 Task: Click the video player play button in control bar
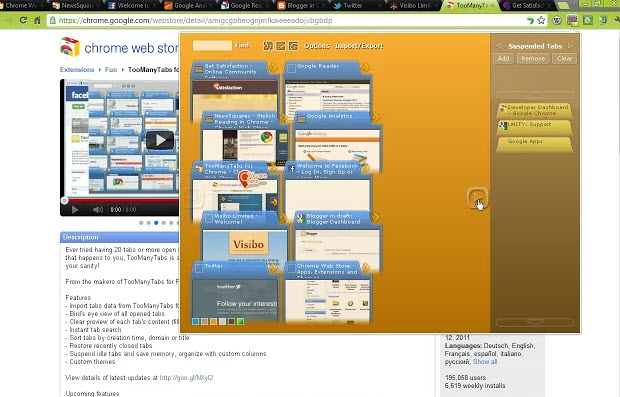[x=75, y=210]
